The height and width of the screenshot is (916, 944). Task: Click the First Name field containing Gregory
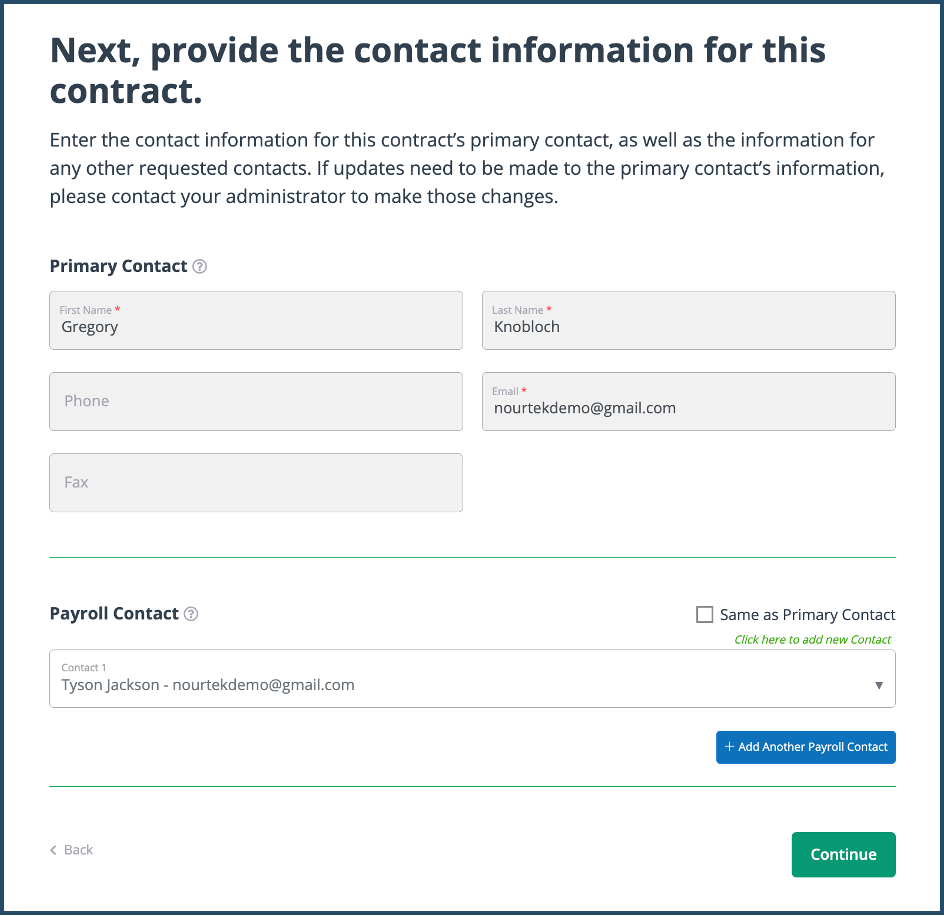click(x=255, y=321)
